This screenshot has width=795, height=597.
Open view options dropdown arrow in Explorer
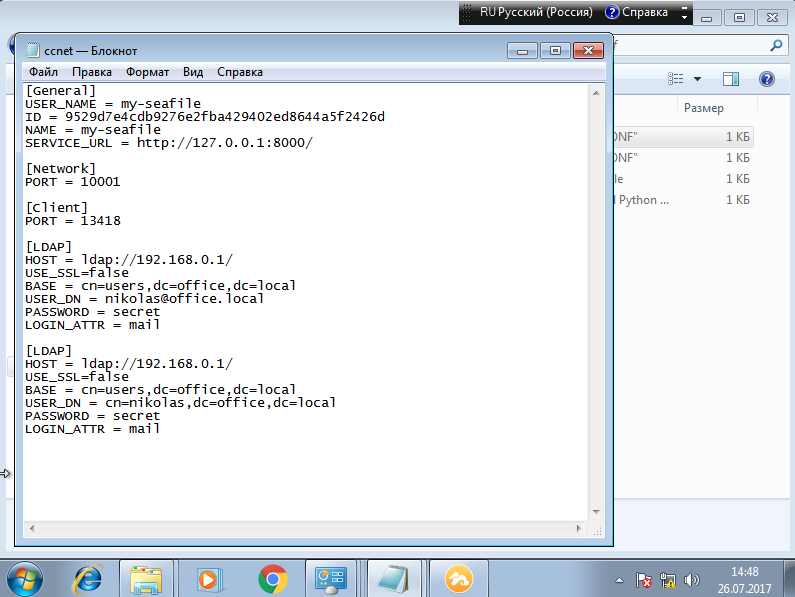pyautogui.click(x=697, y=79)
